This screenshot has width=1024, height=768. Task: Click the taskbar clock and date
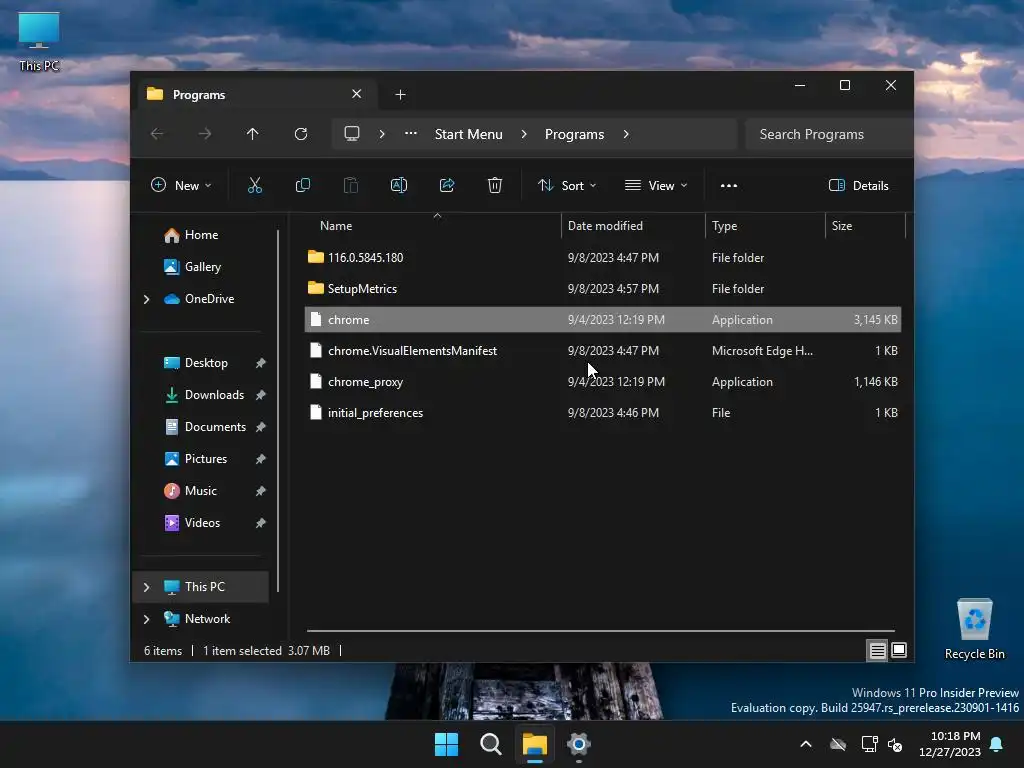tap(950, 744)
